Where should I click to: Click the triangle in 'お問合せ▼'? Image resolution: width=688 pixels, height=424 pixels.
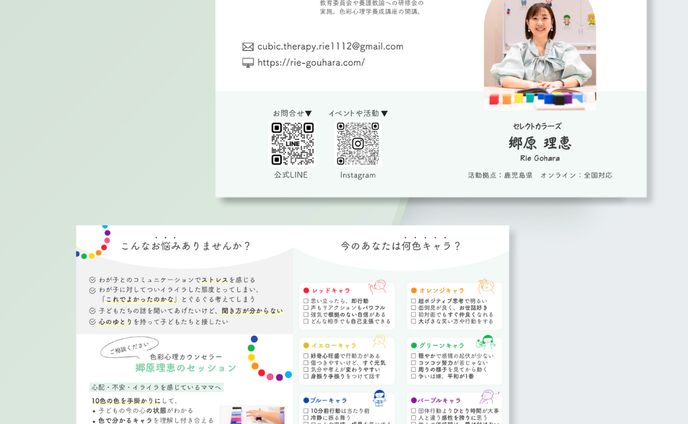308,114
